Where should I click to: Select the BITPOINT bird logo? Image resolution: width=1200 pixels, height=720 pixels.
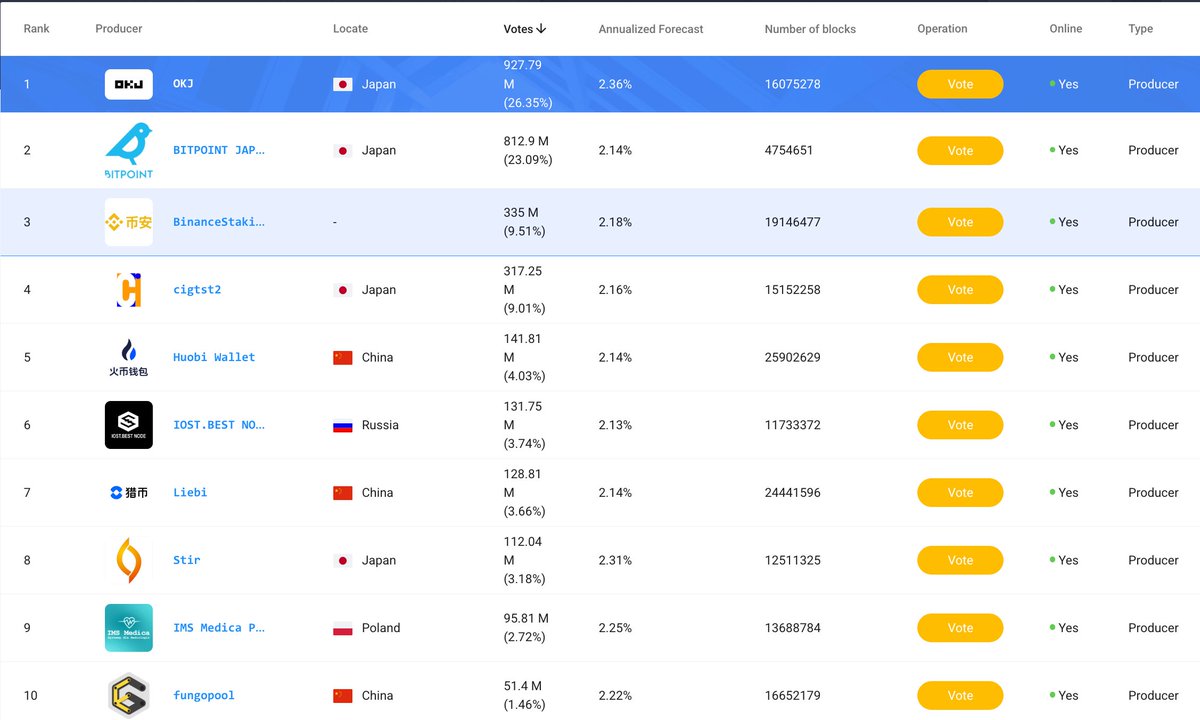(128, 148)
